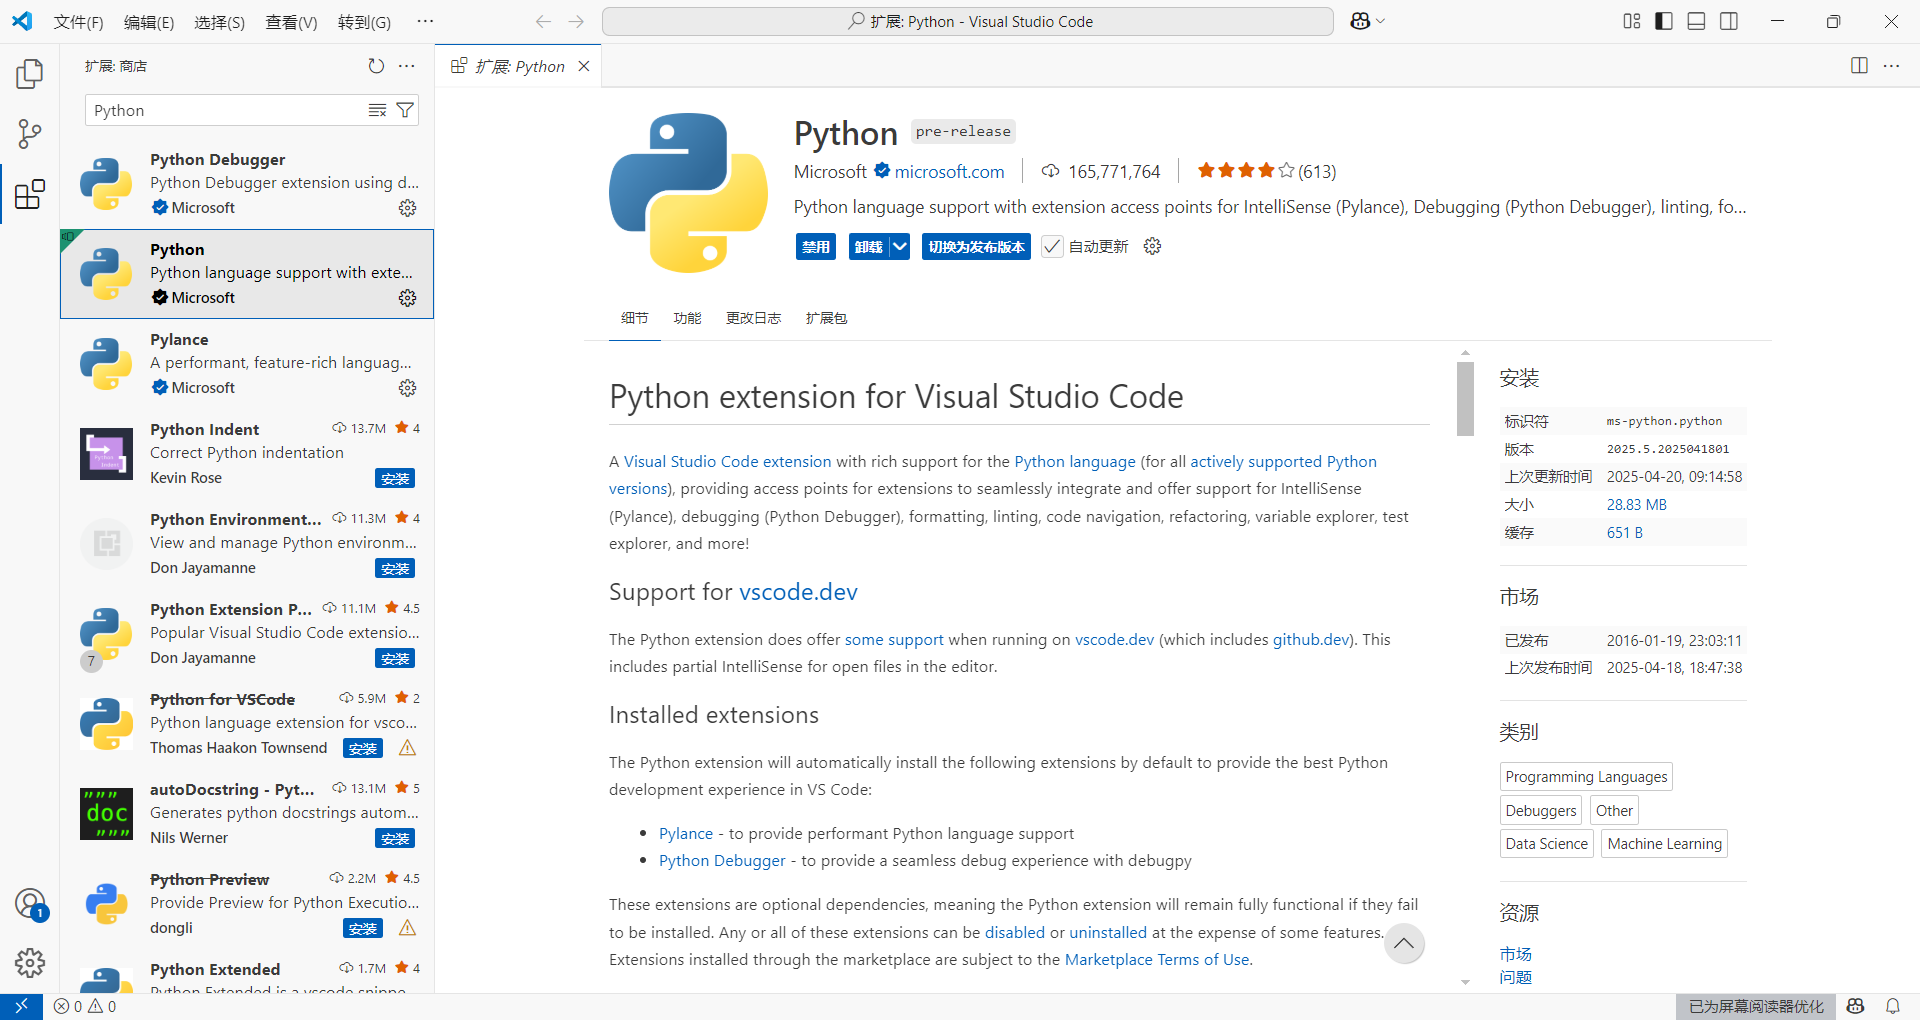Toggle the 自动更新 checkbox
Viewport: 1920px width, 1020px height.
1051,246
